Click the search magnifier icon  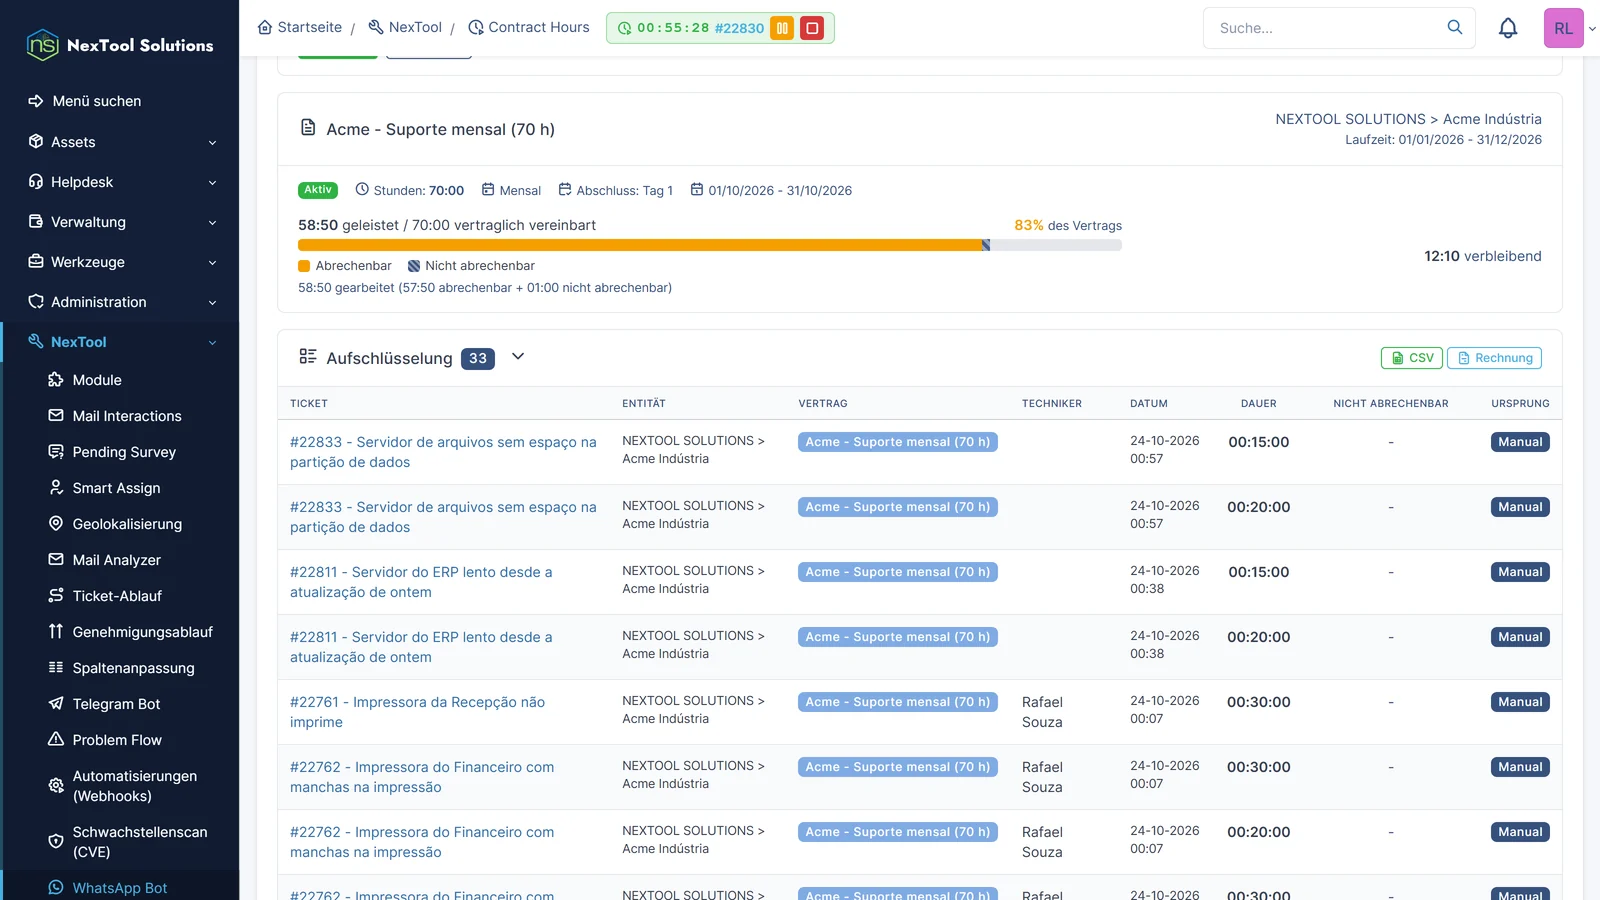click(1454, 28)
